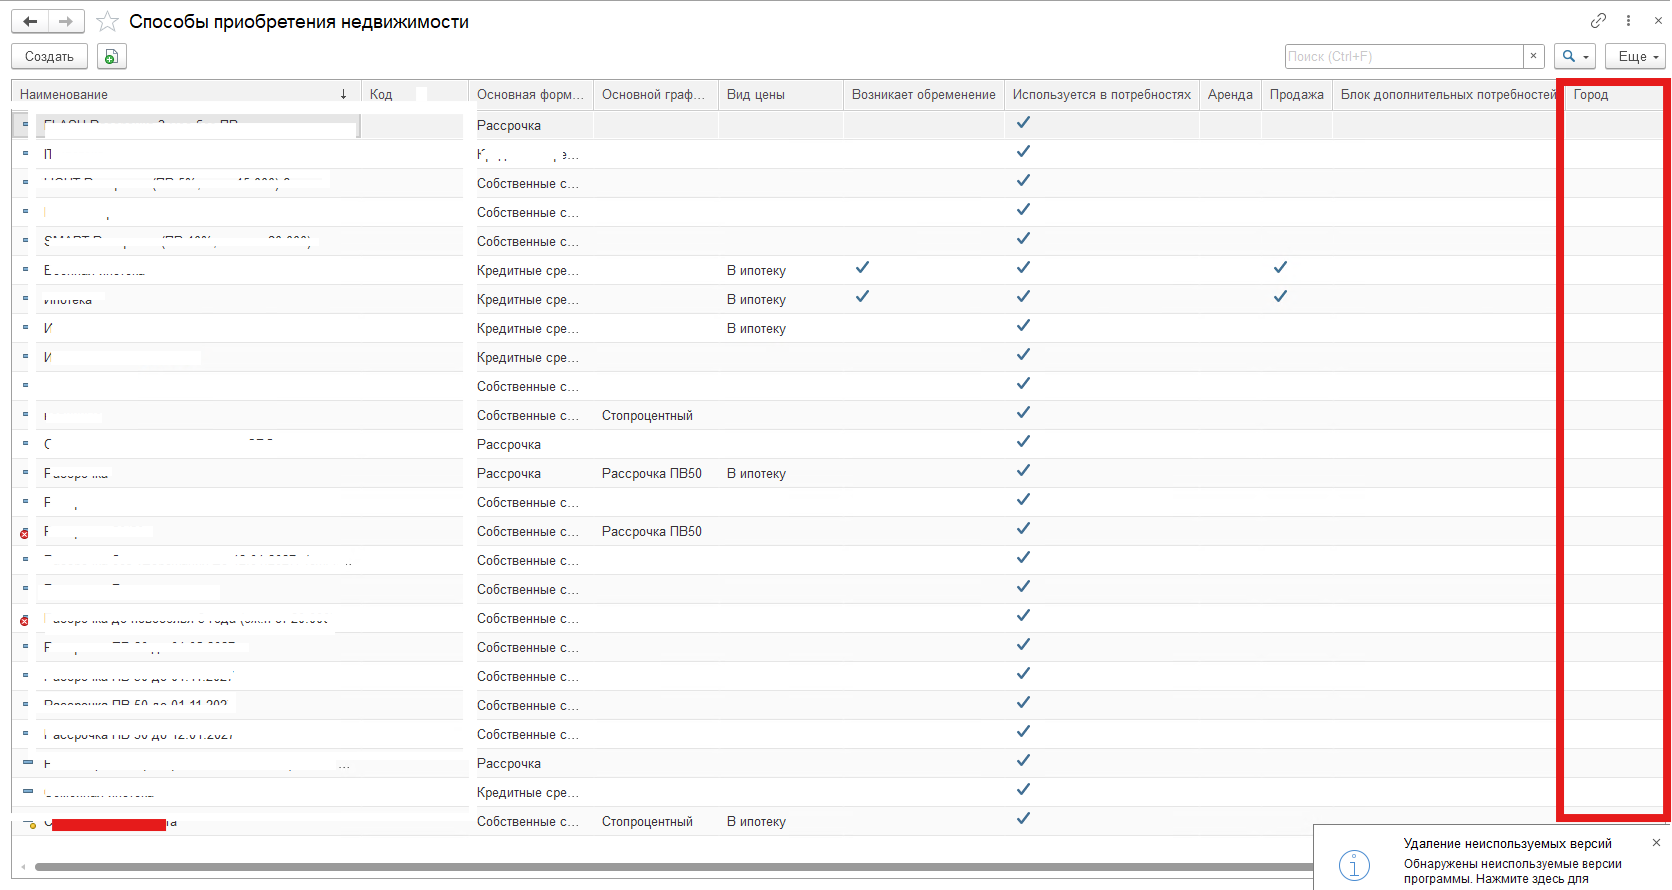The image size is (1672, 890).
Task: Go forward with the right arrow button
Action: (x=66, y=21)
